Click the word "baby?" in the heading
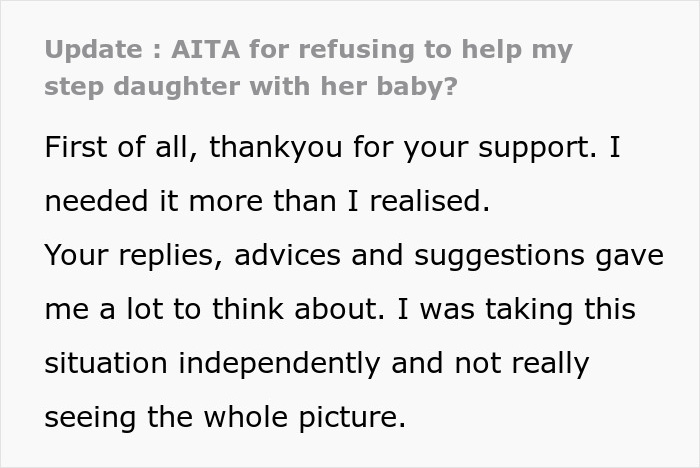700x468 pixels. (417, 87)
